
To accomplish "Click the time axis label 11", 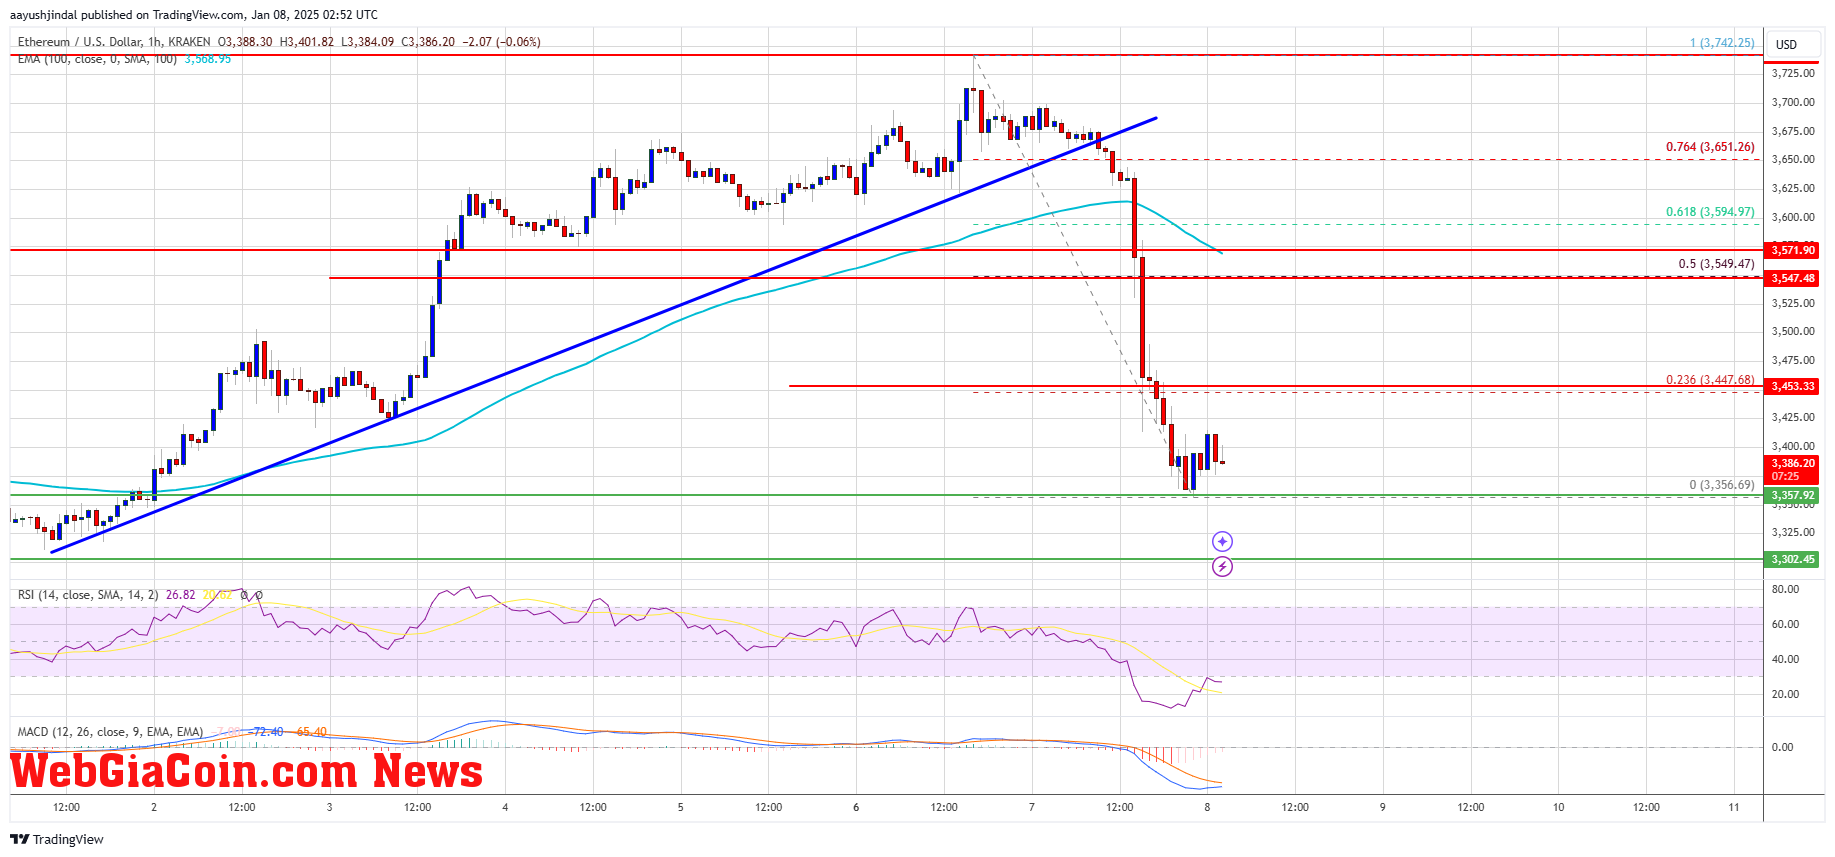I will point(1734,807).
